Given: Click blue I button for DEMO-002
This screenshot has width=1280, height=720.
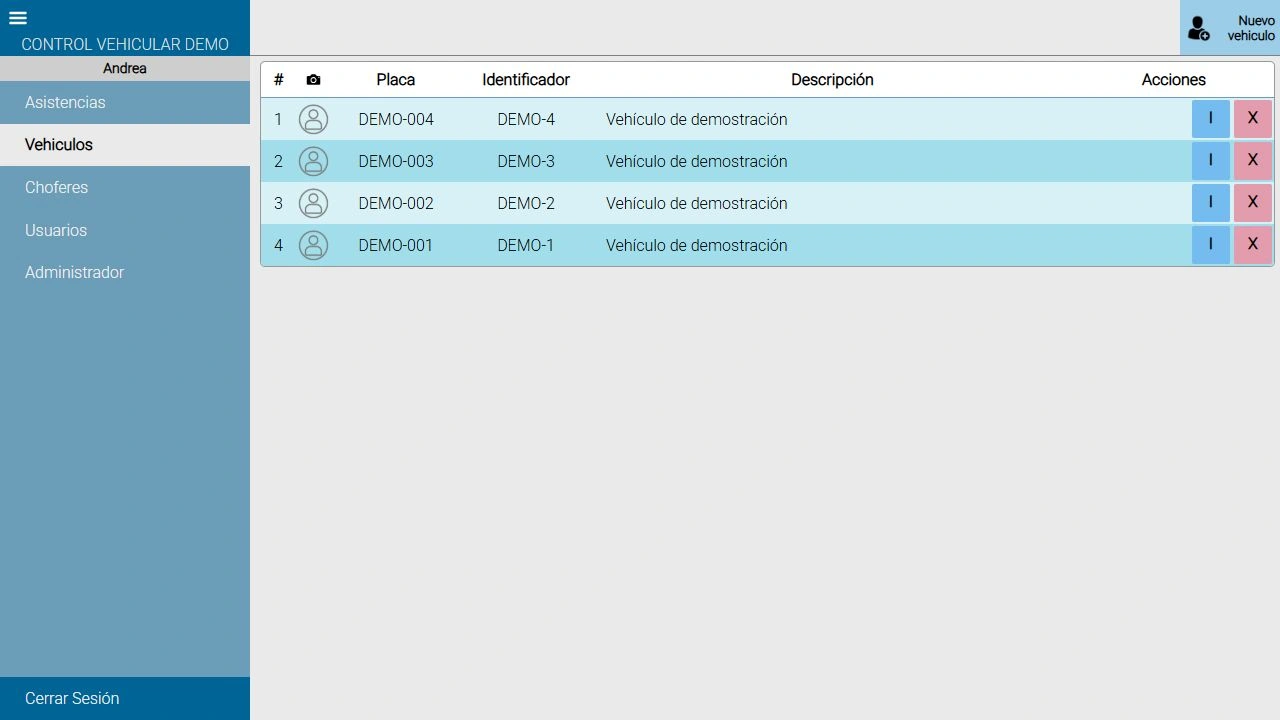Looking at the screenshot, I should pyautogui.click(x=1211, y=203).
